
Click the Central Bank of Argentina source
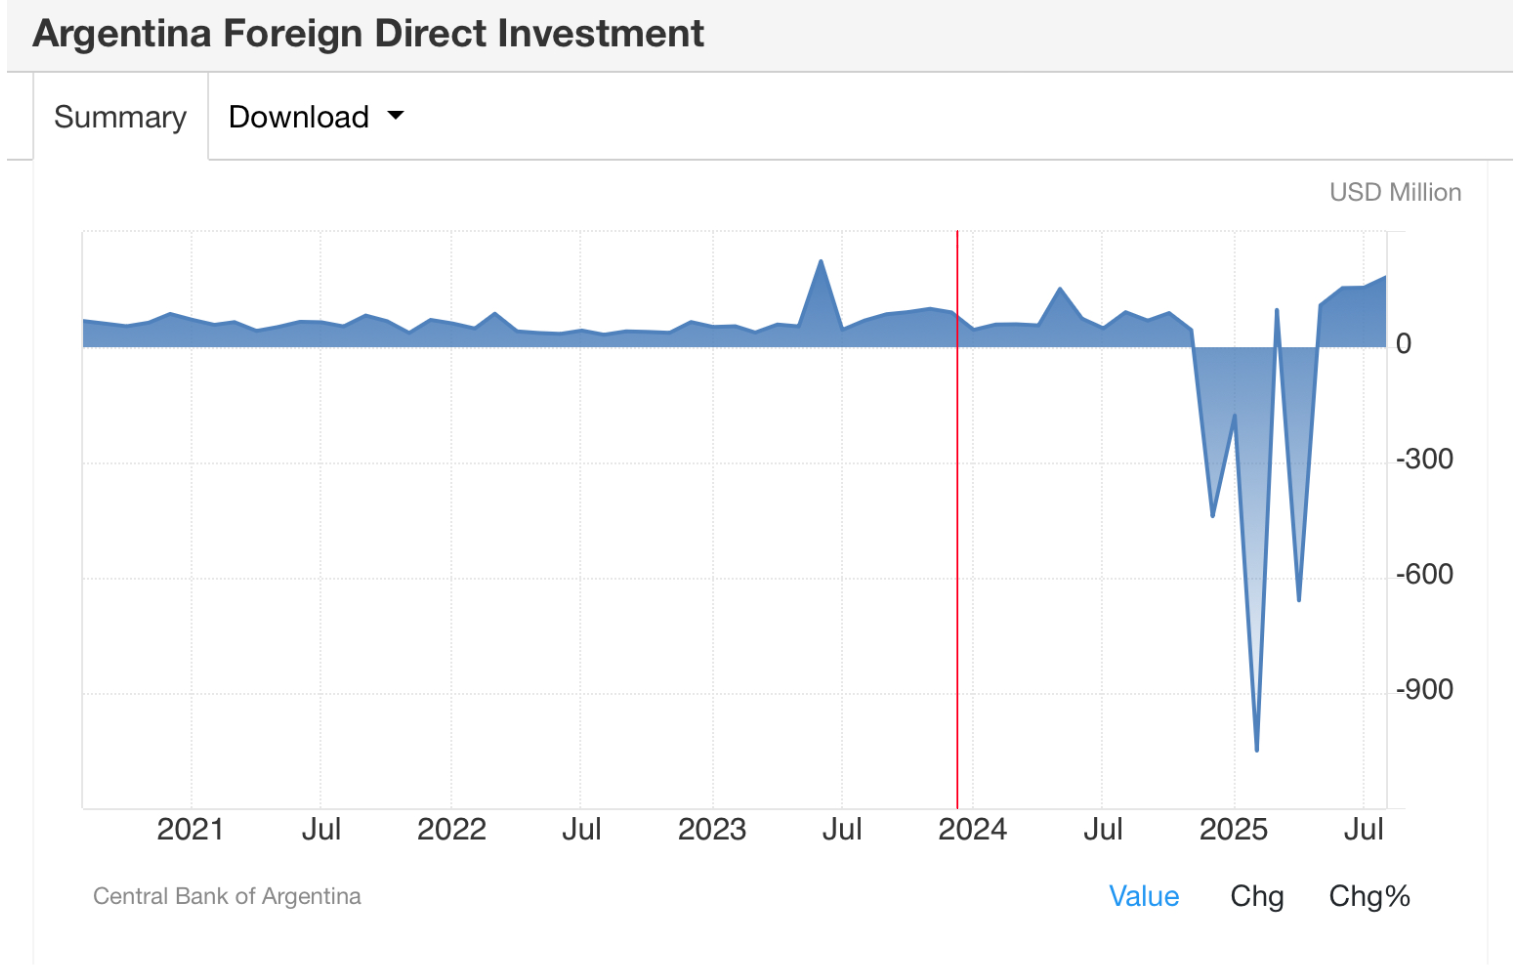(227, 896)
